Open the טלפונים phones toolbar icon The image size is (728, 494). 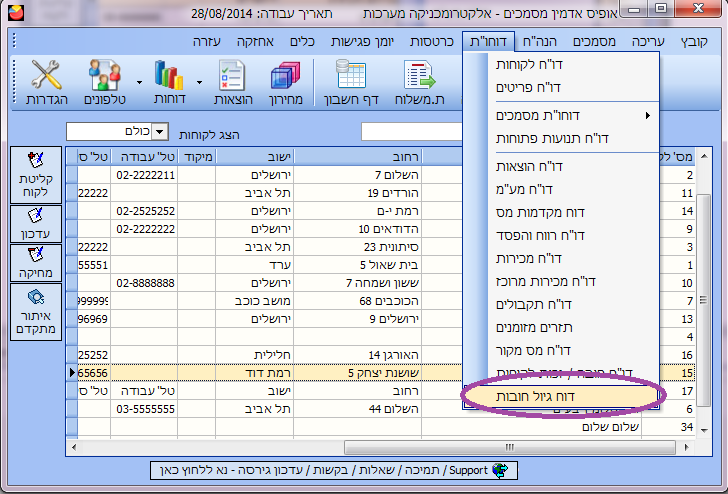tap(105, 82)
